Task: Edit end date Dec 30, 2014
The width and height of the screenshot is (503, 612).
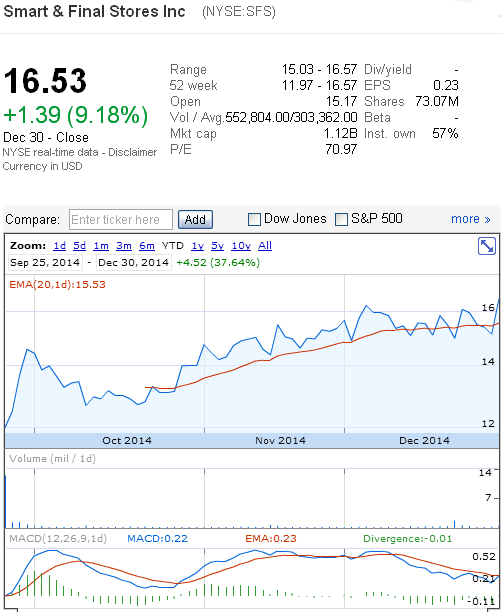Action: [x=133, y=262]
